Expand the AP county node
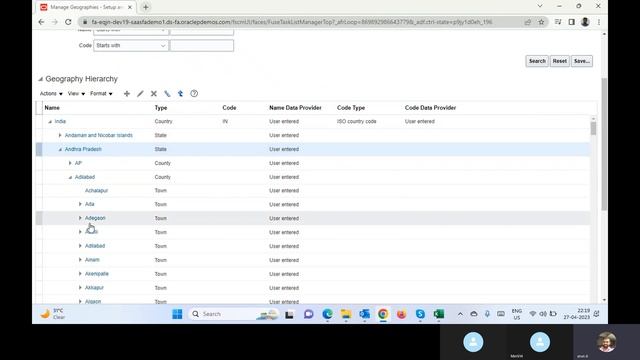This screenshot has width=640, height=360. 70,163
